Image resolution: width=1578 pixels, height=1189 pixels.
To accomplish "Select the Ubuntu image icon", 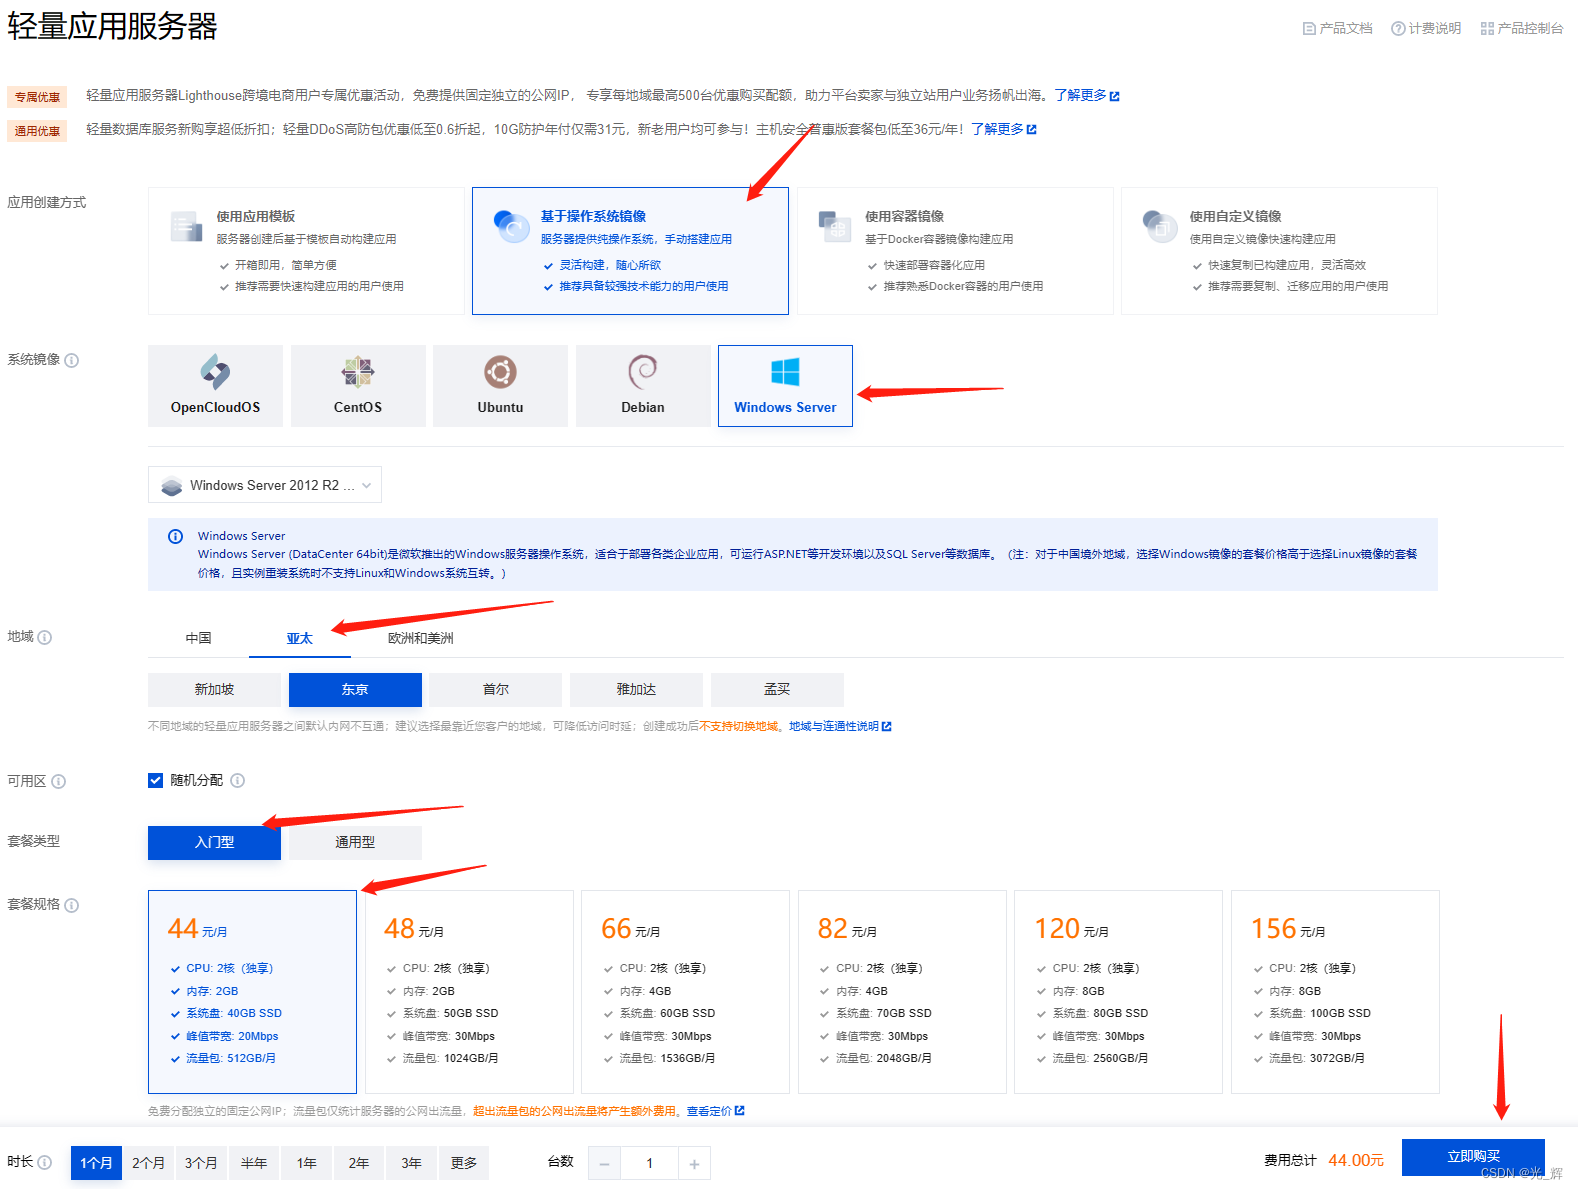I will click(x=500, y=372).
